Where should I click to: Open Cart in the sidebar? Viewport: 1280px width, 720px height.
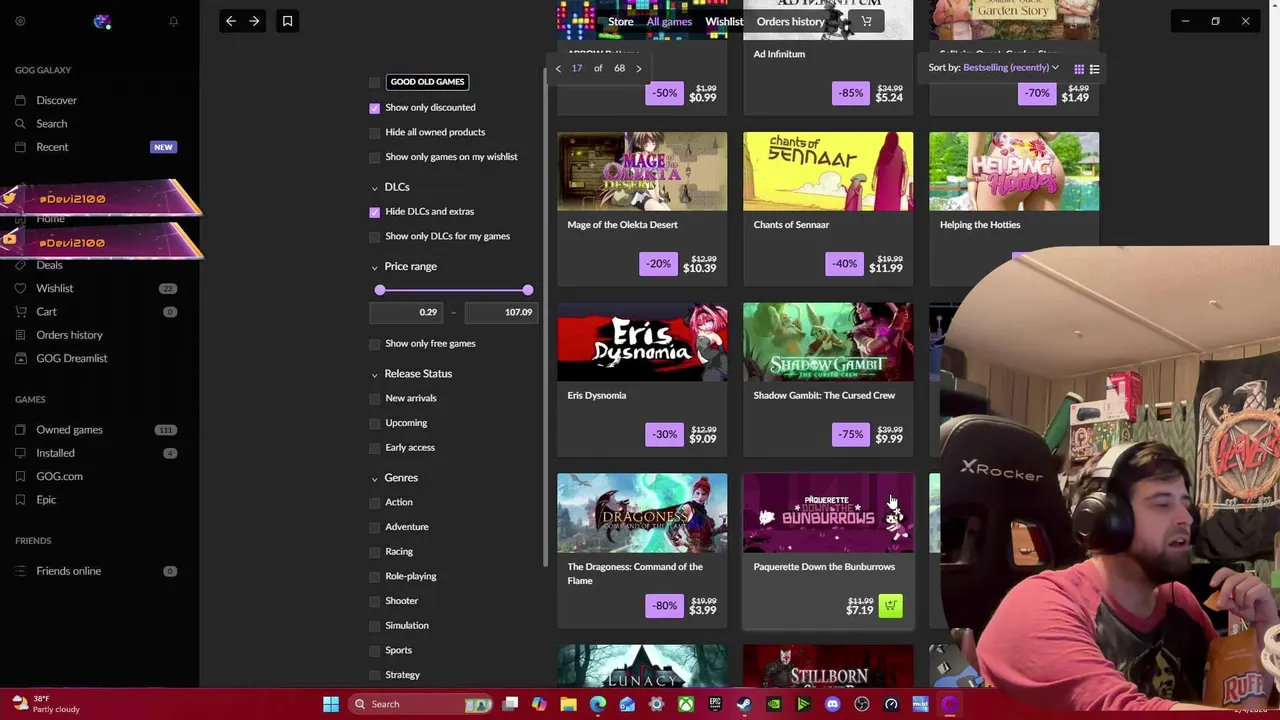[46, 312]
